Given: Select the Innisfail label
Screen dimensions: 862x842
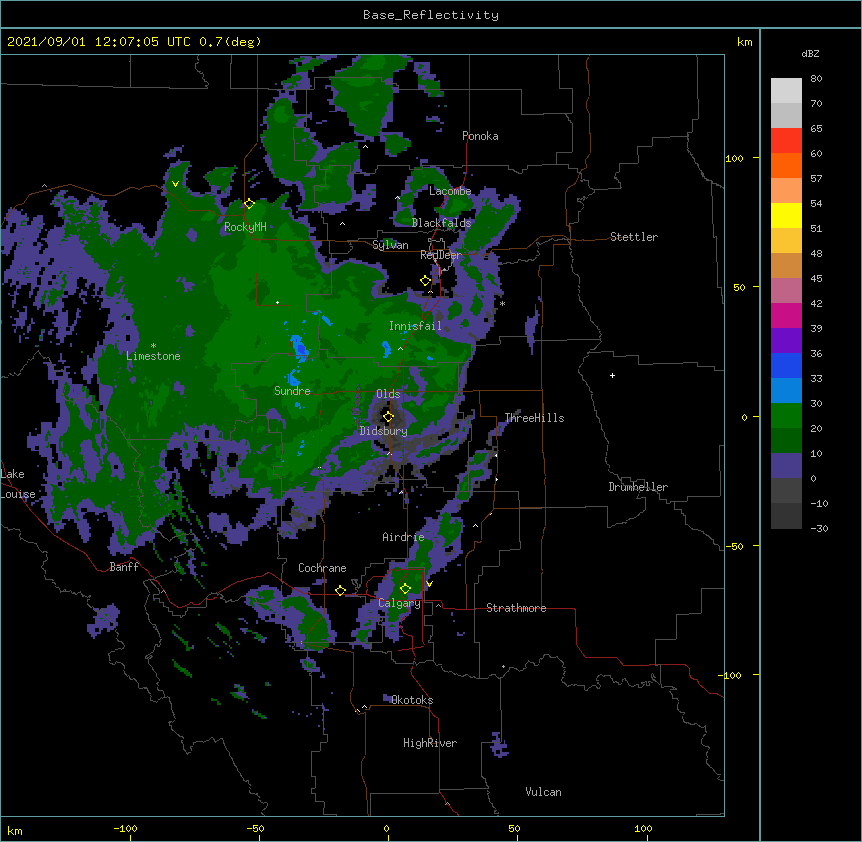Looking at the screenshot, I should pos(415,326).
